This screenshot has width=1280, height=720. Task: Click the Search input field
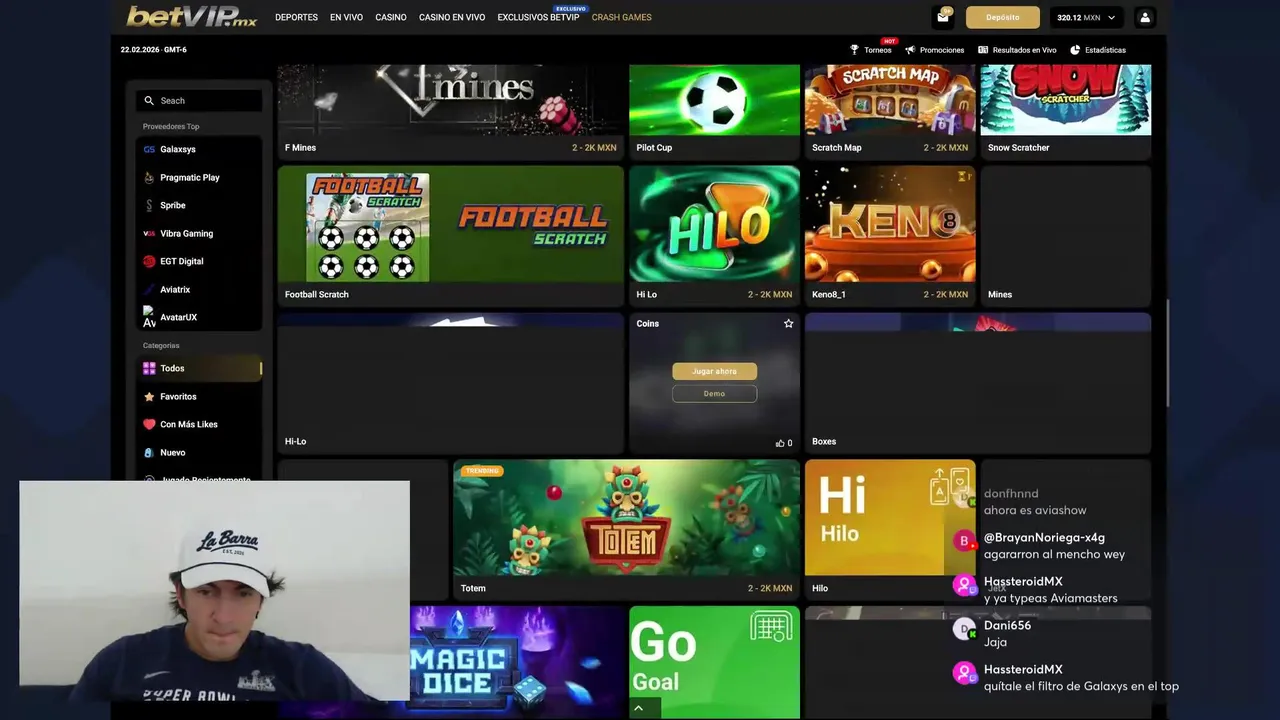(x=199, y=100)
